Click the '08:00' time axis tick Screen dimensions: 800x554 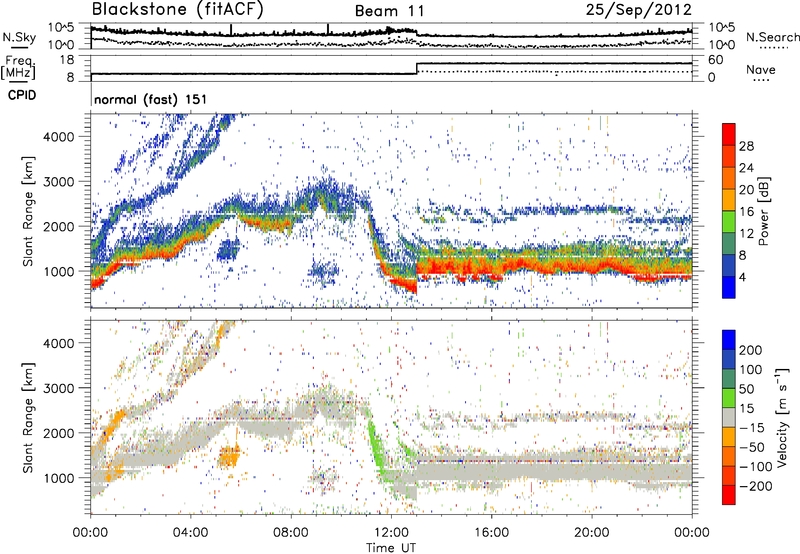[290, 533]
